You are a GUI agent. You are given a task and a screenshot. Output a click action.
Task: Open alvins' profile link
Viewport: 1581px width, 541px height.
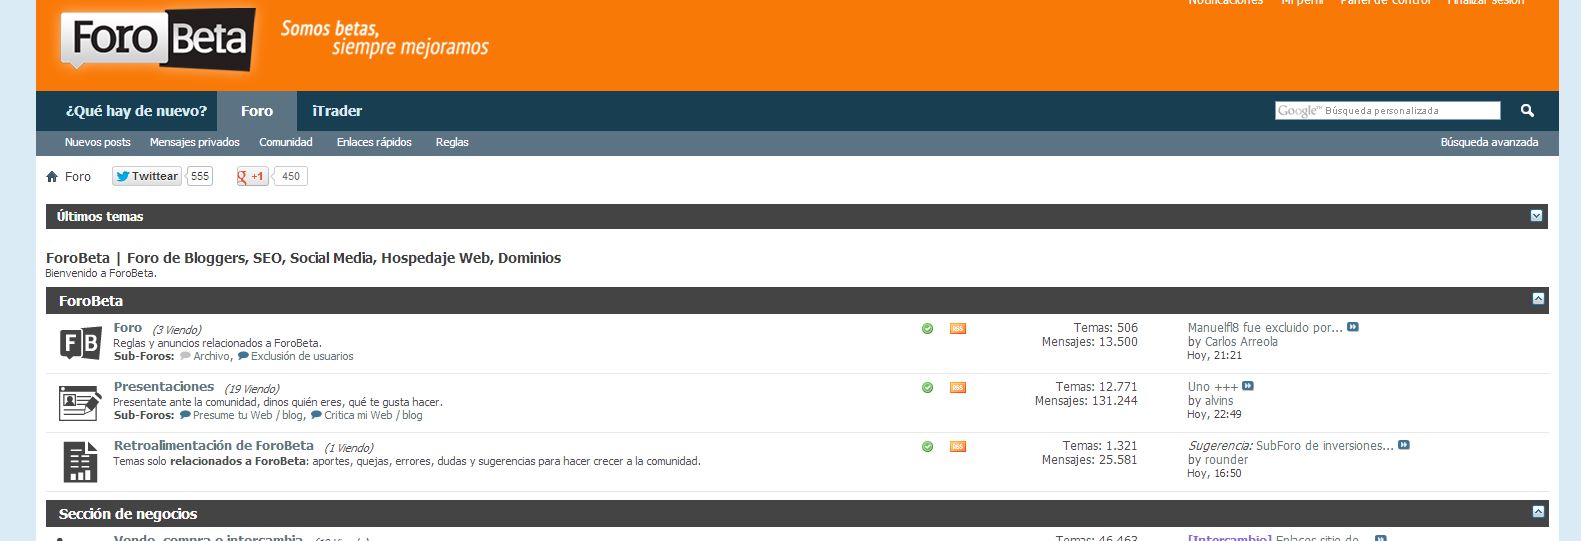(1219, 400)
